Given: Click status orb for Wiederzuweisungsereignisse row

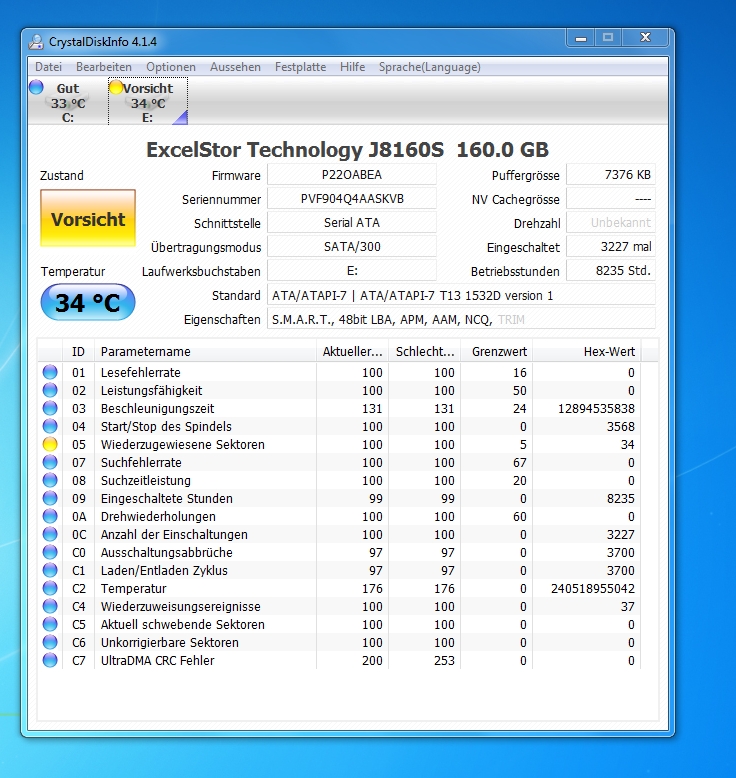Looking at the screenshot, I should click(50, 606).
